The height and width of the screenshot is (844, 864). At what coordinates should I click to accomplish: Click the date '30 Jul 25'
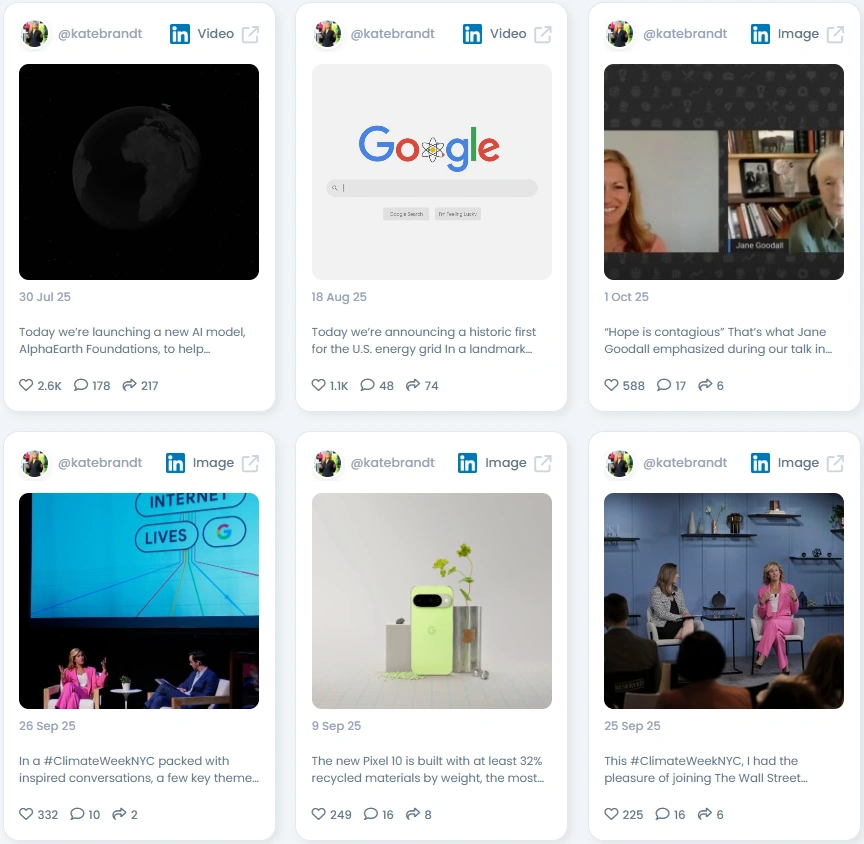pyautogui.click(x=45, y=297)
